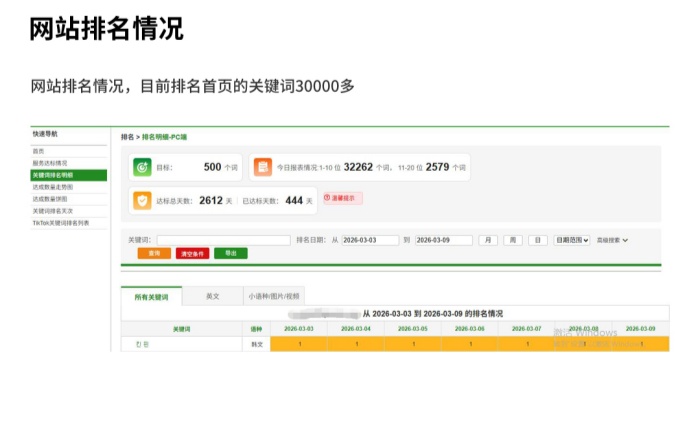This screenshot has width=700, height=435.
Task: Go to 首页 in the sidebar
Action: coord(39,151)
